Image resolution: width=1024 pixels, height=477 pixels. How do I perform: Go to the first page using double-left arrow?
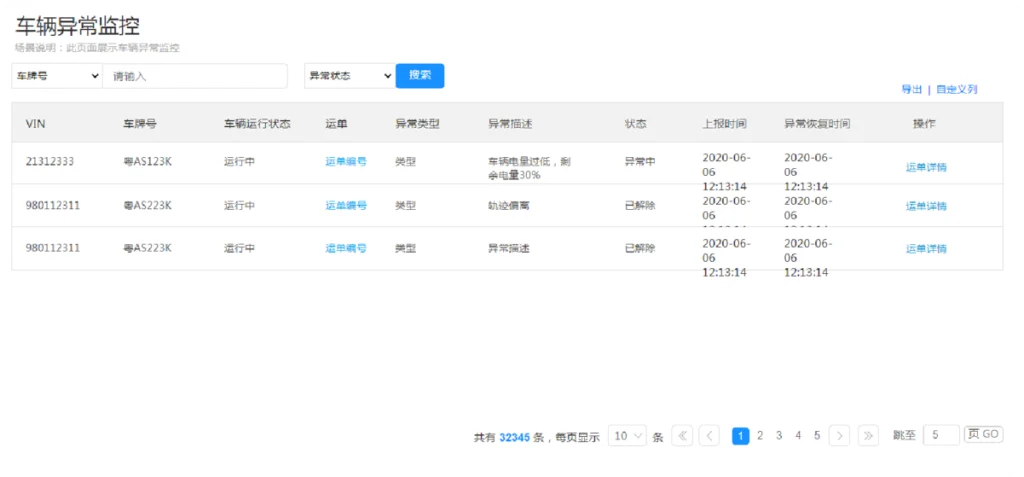click(682, 436)
